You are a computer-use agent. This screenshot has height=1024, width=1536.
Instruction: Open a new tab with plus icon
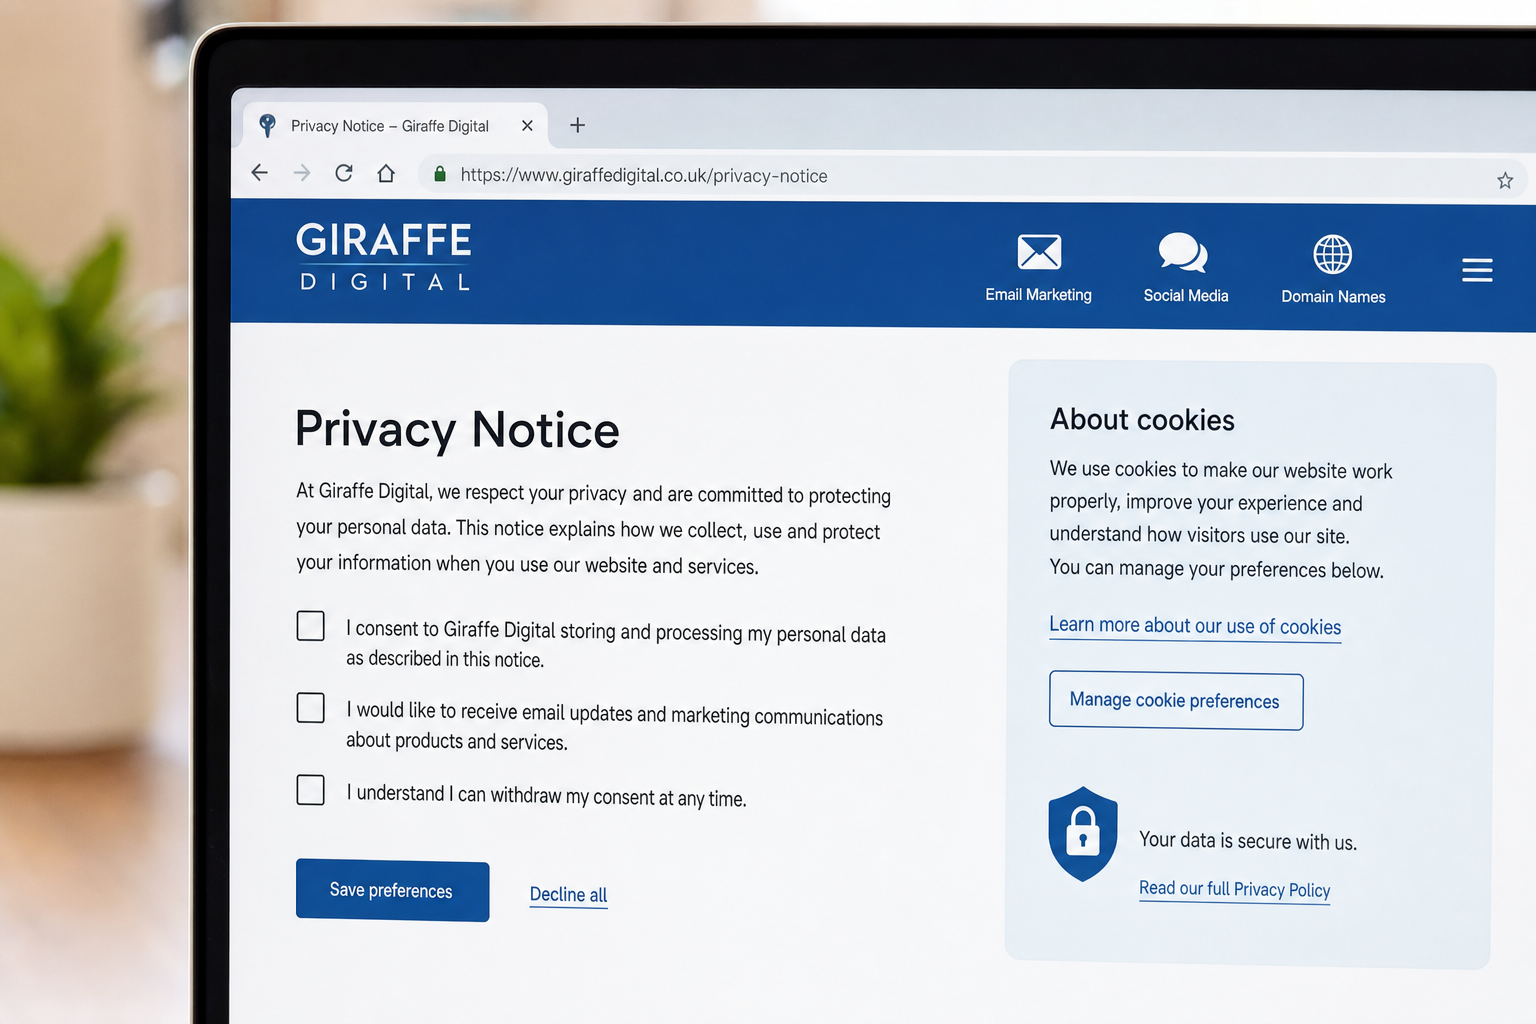click(x=577, y=125)
